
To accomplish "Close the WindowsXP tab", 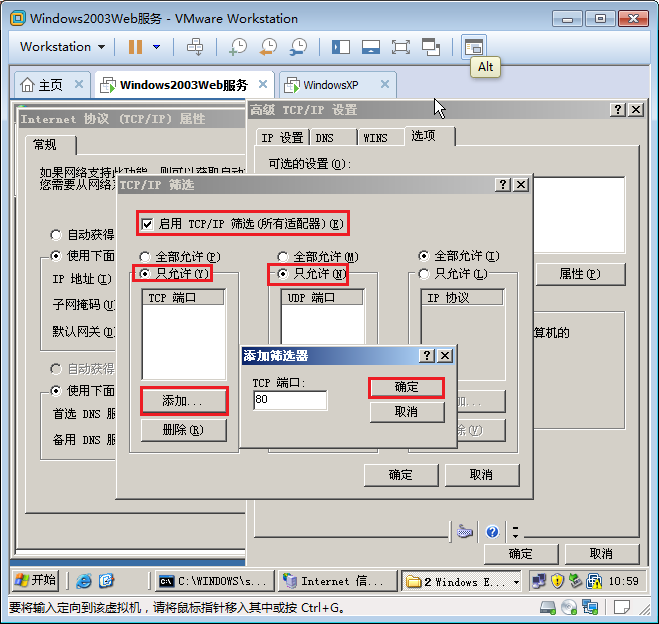I will [385, 84].
